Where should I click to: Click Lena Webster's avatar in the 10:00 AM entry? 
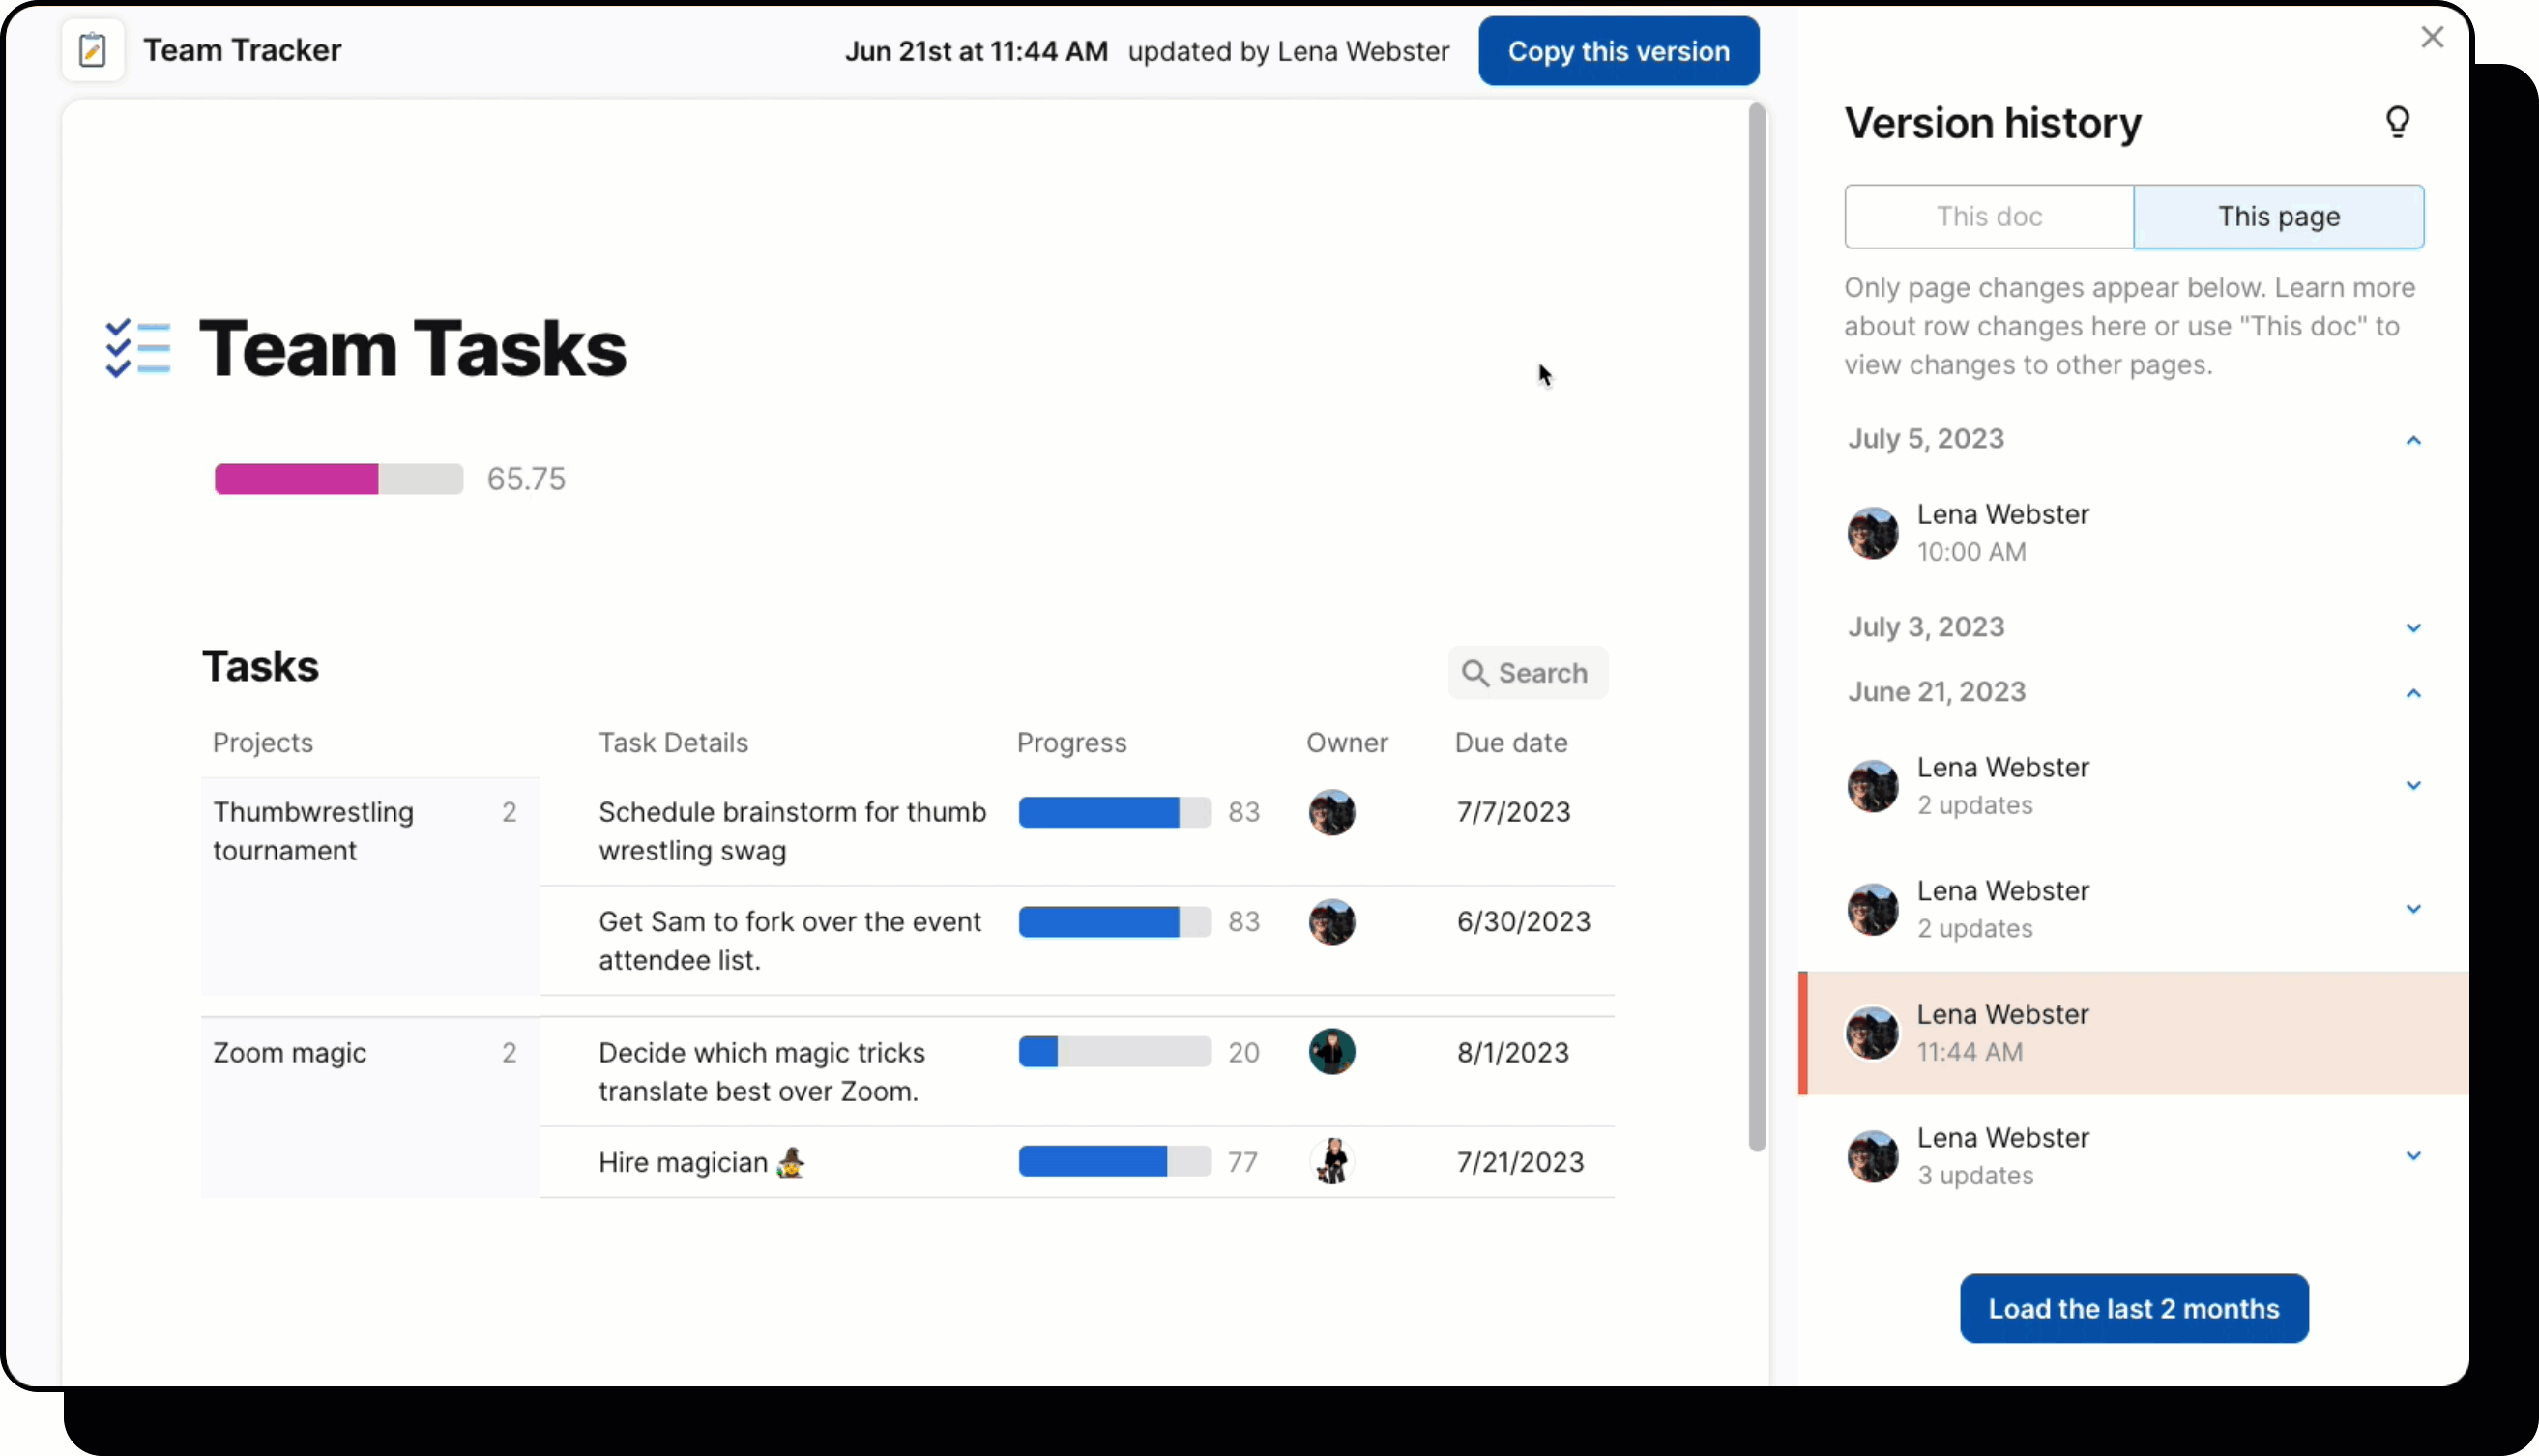pyautogui.click(x=1872, y=533)
